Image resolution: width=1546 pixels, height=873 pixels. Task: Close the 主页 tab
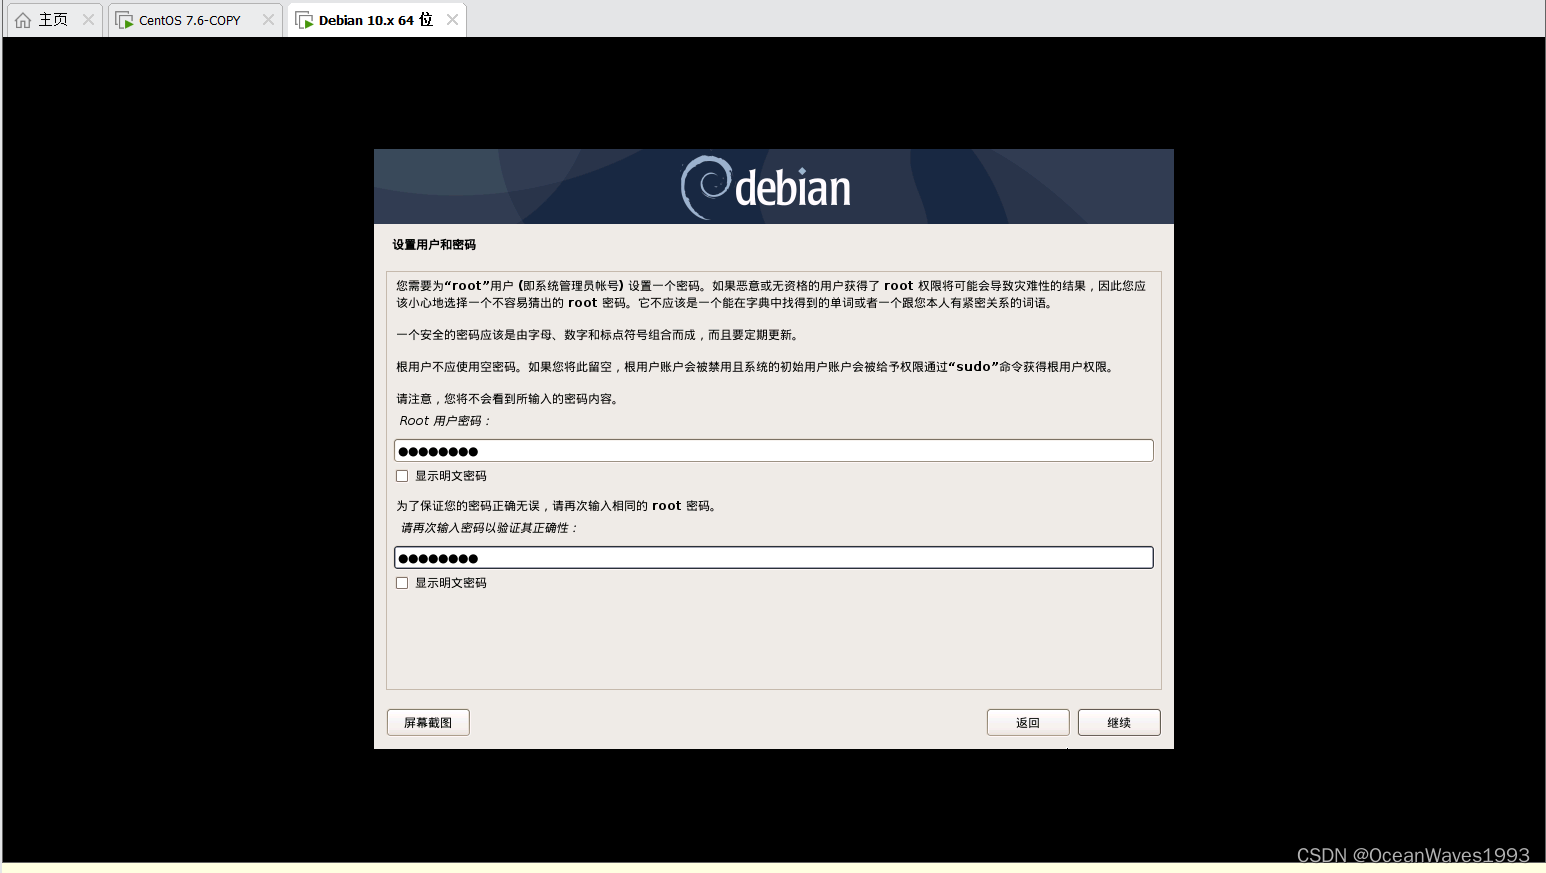pos(88,20)
